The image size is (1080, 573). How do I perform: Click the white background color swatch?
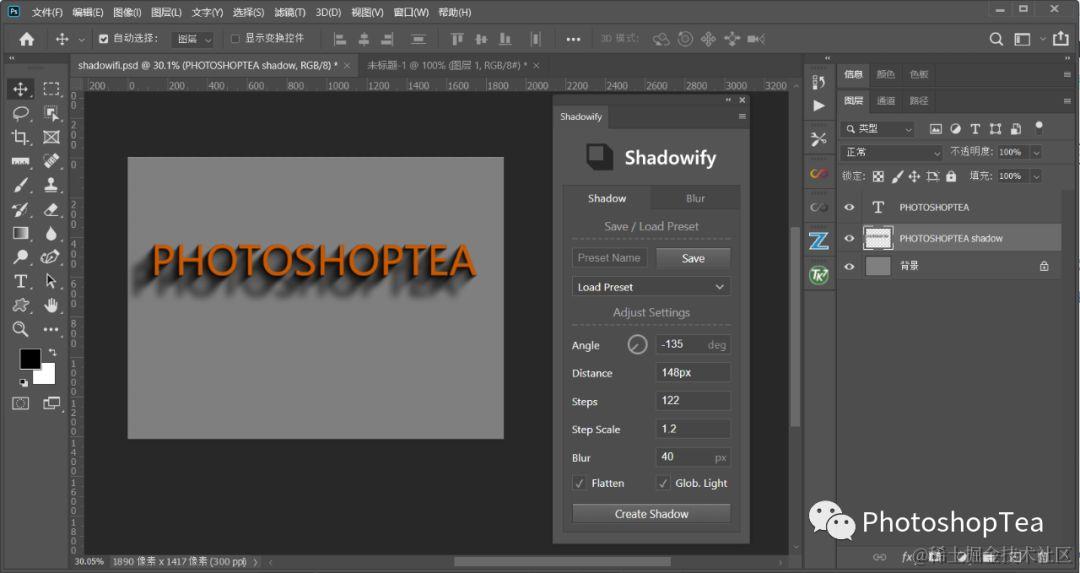tap(47, 376)
